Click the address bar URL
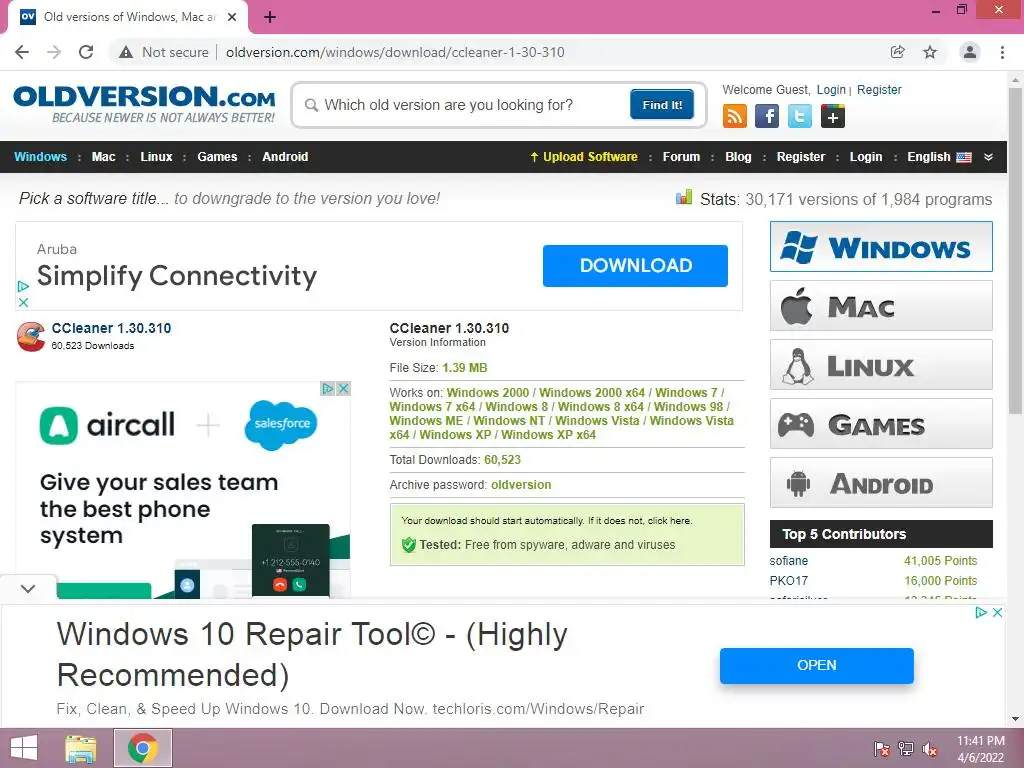This screenshot has width=1024, height=768. [x=395, y=52]
